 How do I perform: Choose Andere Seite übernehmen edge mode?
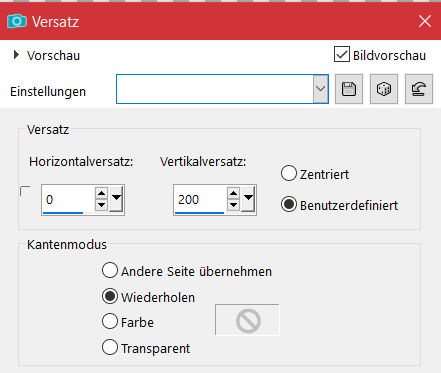tap(110, 270)
